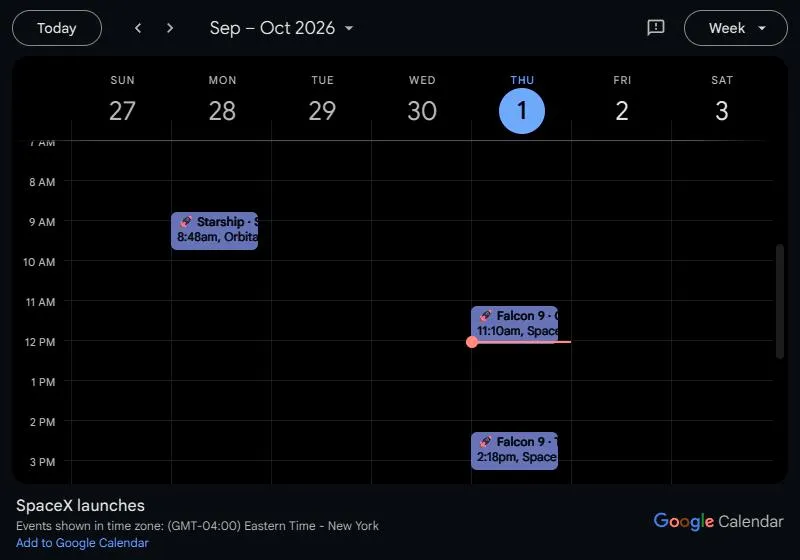Click the calendar vertical scrollbar thumb

780,301
